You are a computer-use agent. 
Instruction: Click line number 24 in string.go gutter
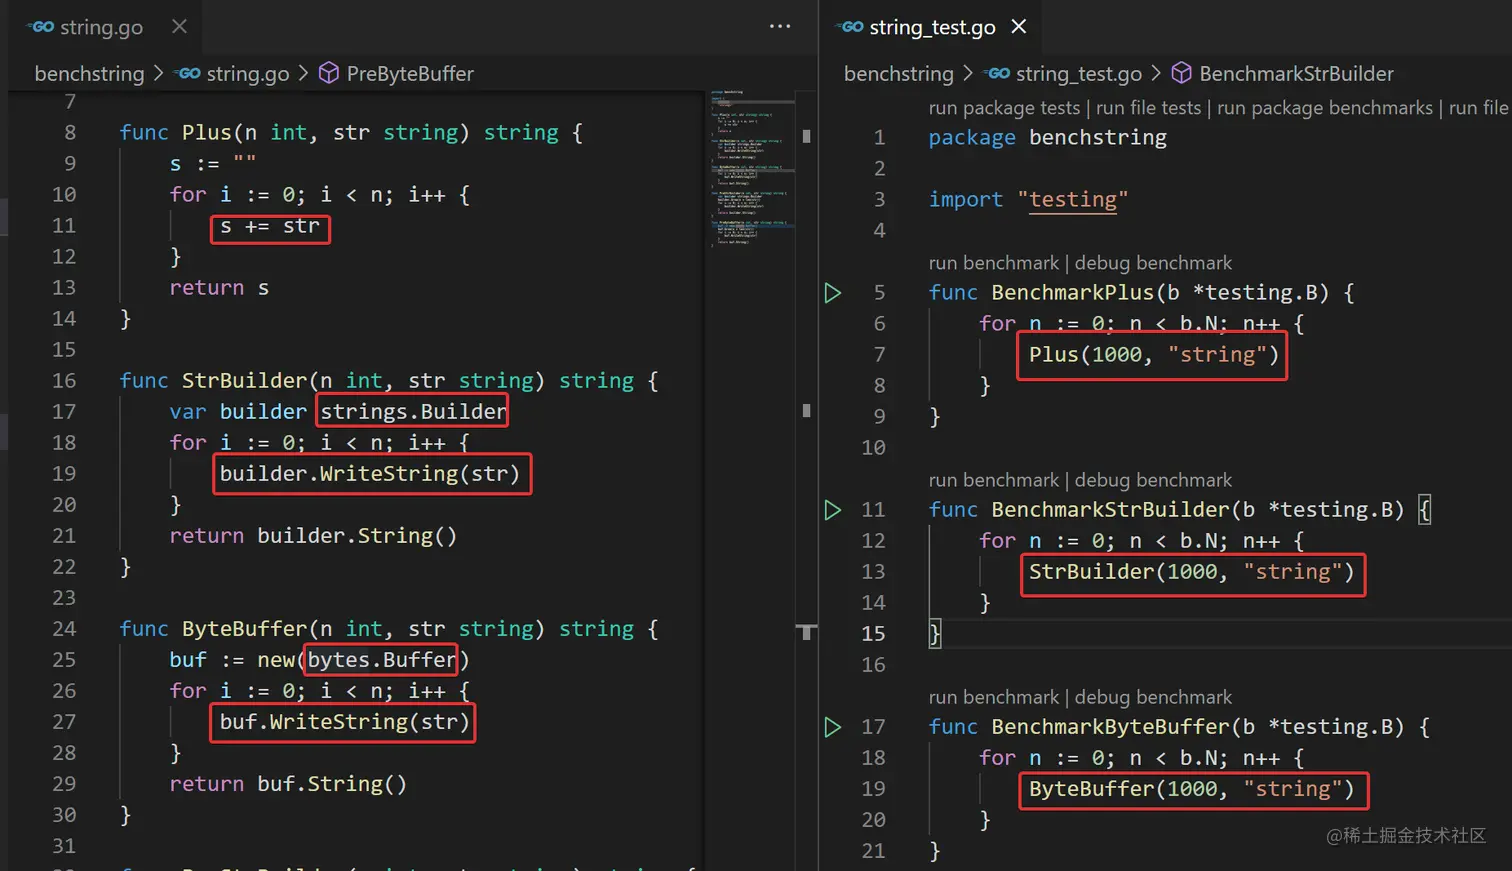tap(64, 629)
